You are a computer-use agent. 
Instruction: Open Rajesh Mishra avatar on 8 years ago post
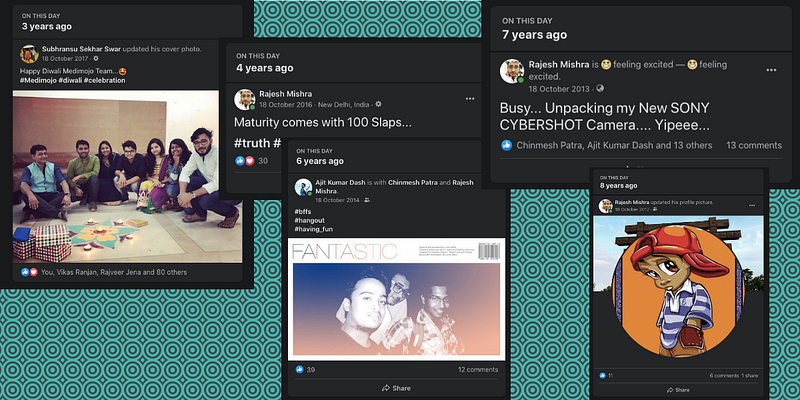606,206
